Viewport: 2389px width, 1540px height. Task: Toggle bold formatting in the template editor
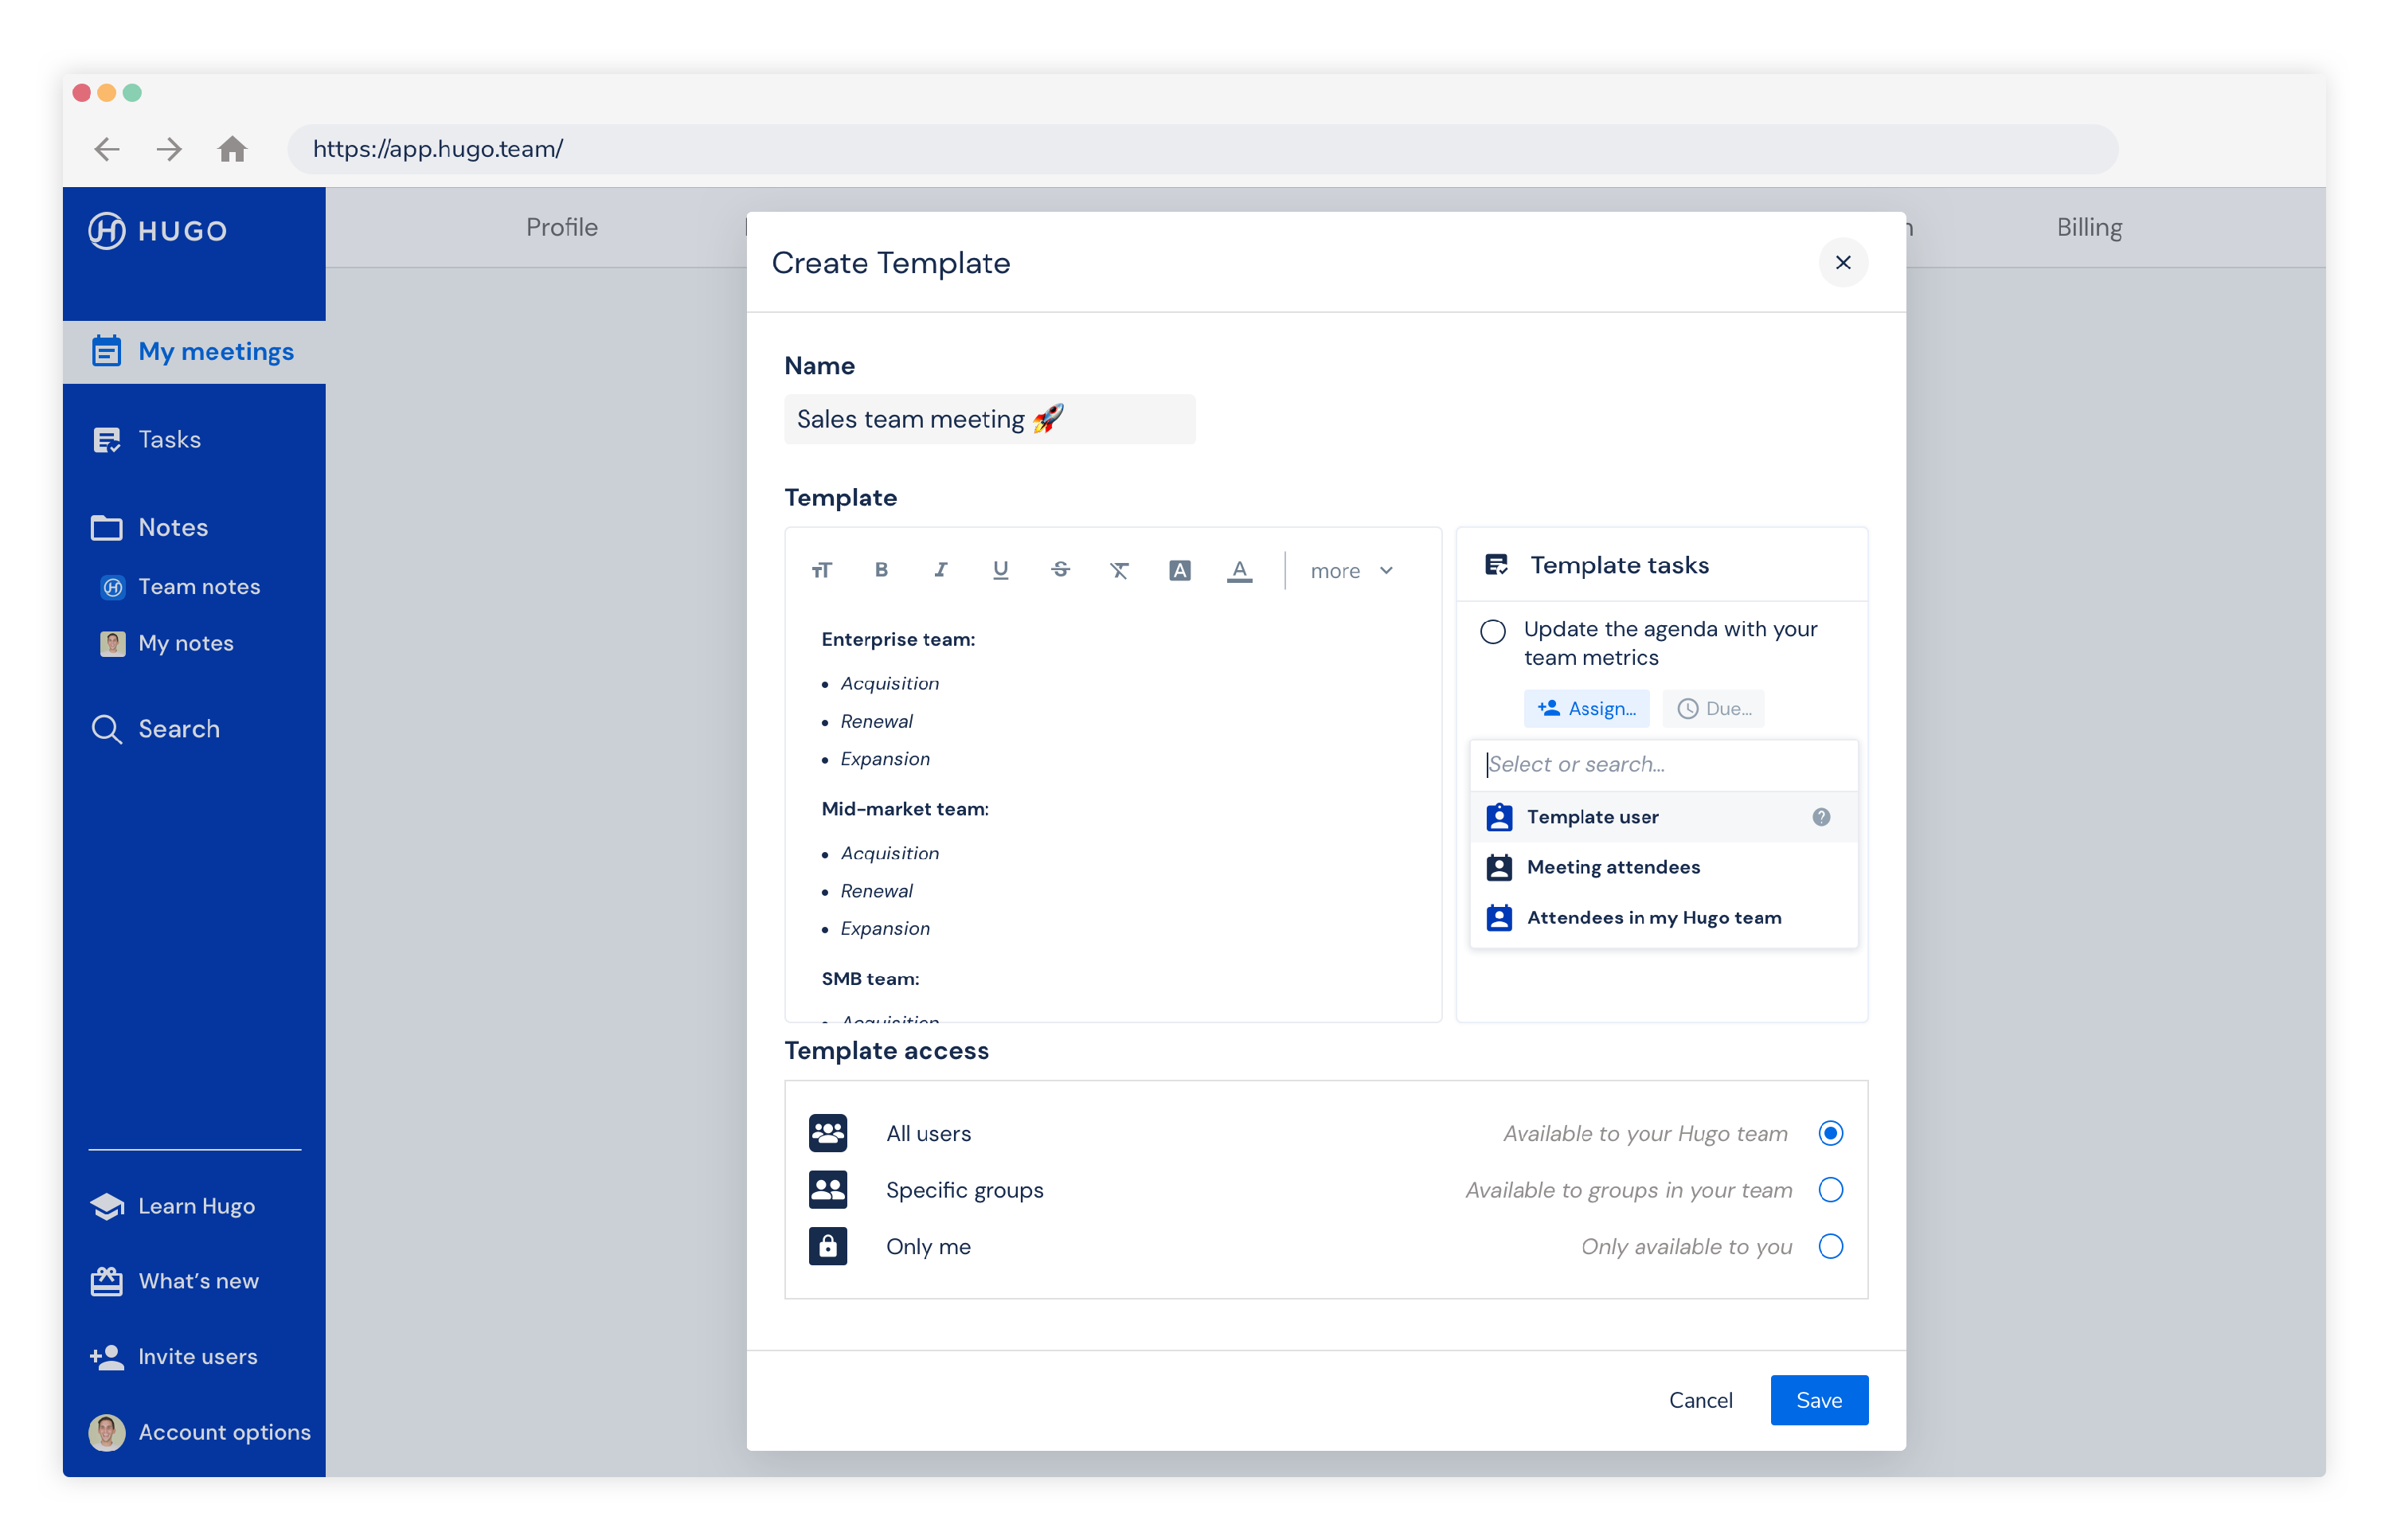click(x=881, y=570)
